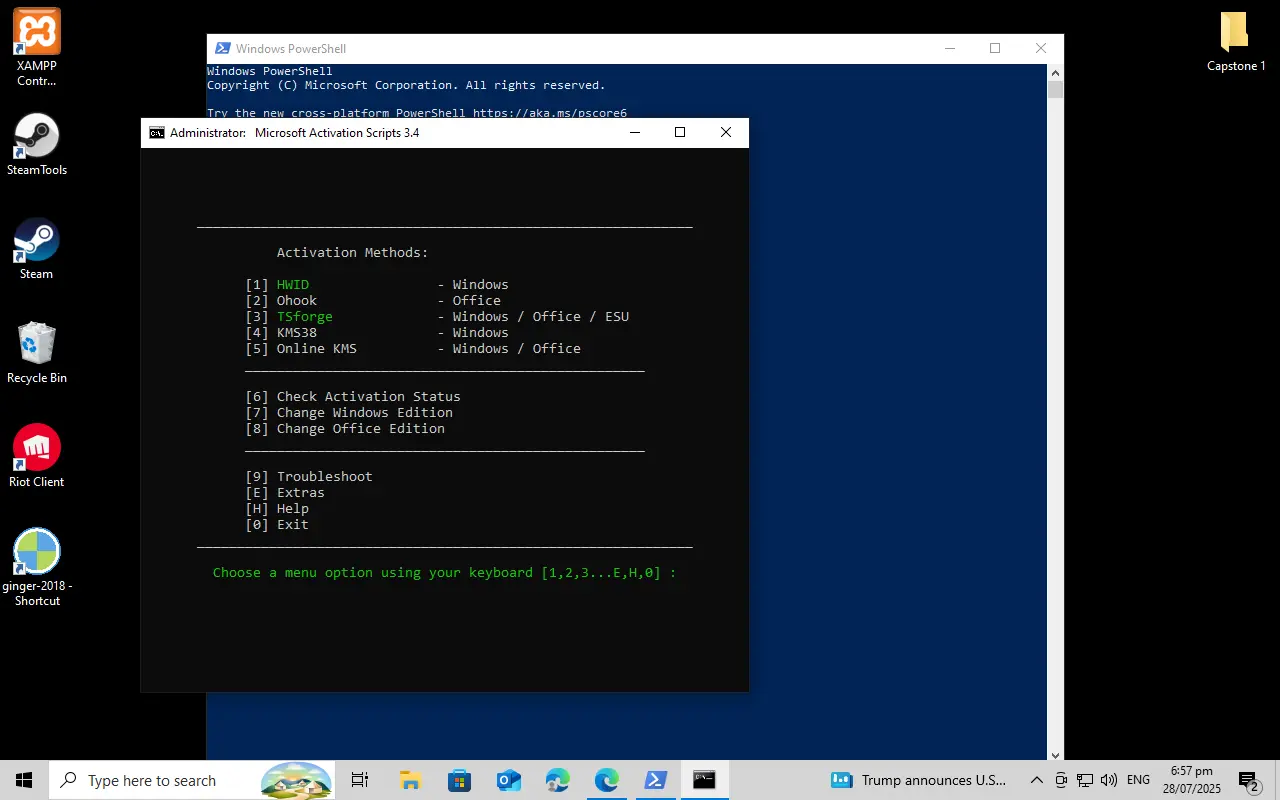Click the "[2] Ohook" menu line
Image resolution: width=1280 pixels, height=800 pixels.
(x=373, y=301)
